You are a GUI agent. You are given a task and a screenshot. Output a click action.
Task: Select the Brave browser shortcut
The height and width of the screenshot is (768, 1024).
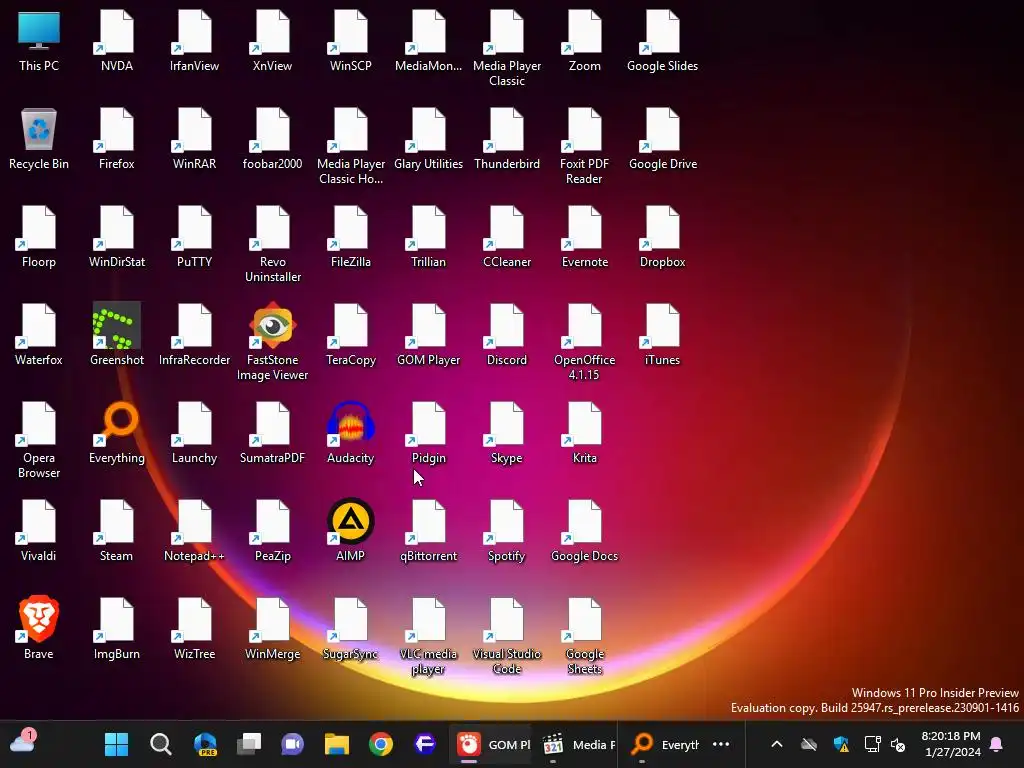tap(39, 628)
